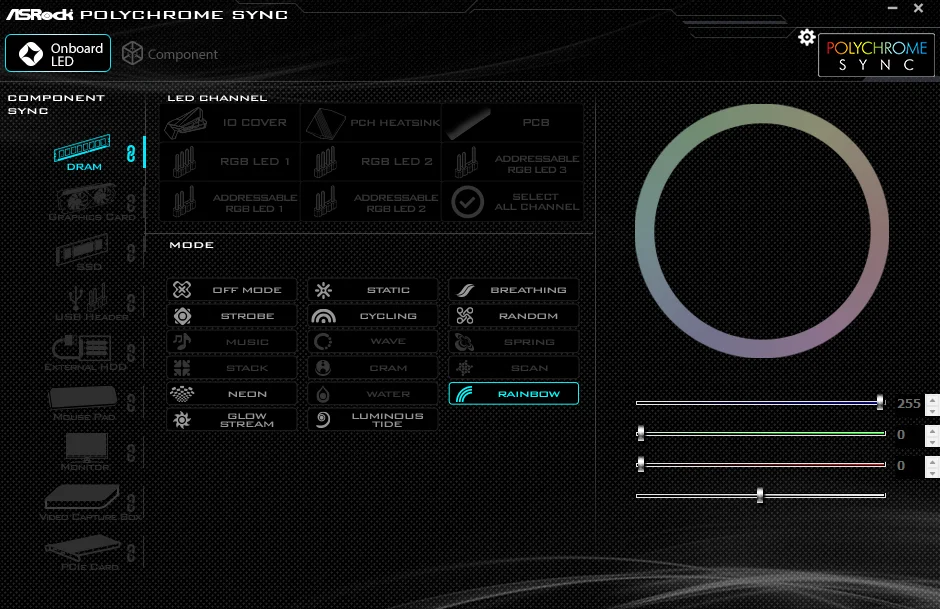Choose Scan lighting mode
This screenshot has width=940, height=609.
click(514, 367)
